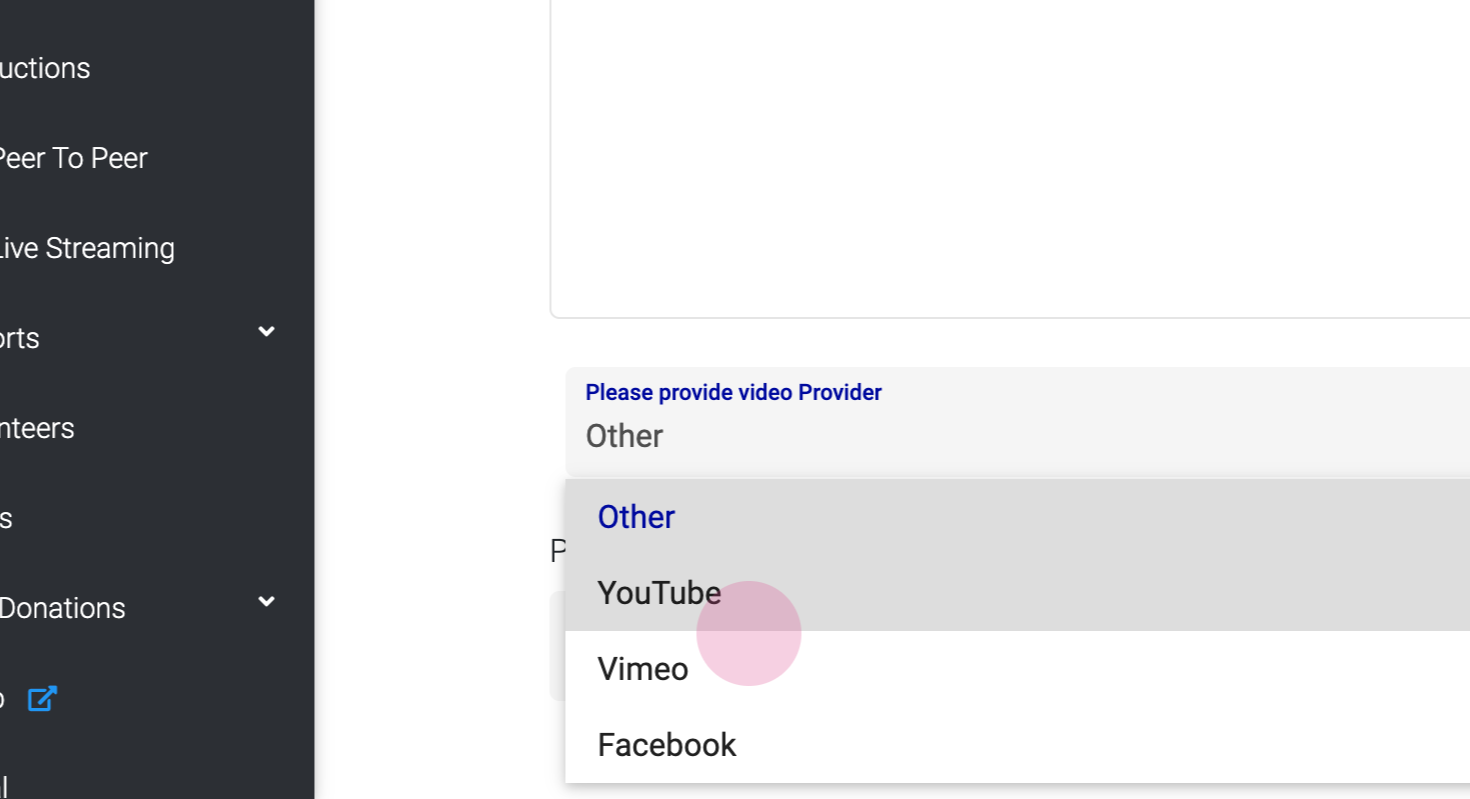Click the cut-off sidebar item at the bottom

[x=4, y=786]
